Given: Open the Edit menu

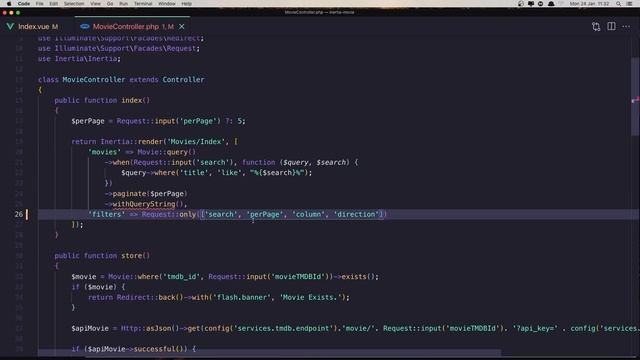Looking at the screenshot, I should pos(53,4).
